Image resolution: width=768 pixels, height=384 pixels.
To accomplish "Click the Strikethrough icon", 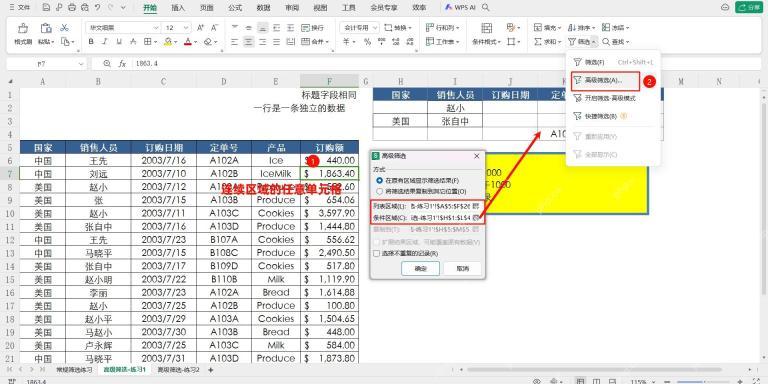I will (x=133, y=42).
